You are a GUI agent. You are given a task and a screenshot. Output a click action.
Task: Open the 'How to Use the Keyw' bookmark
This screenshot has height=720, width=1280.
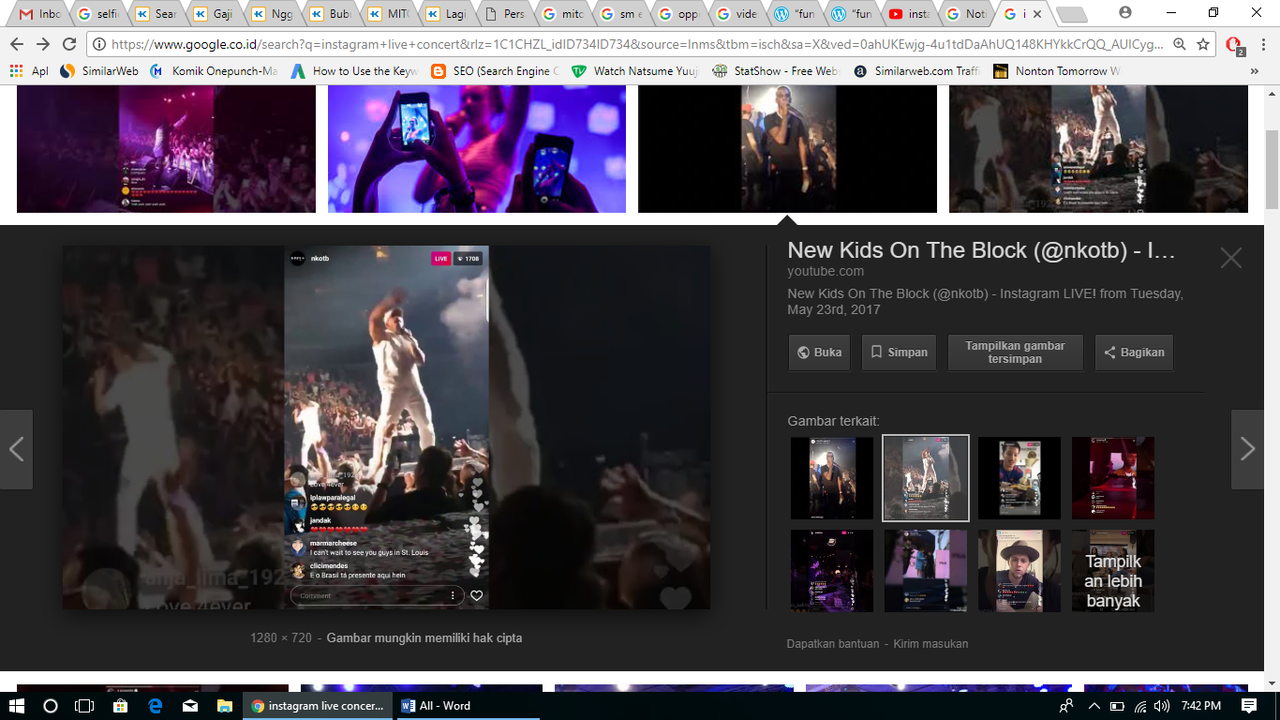(354, 71)
